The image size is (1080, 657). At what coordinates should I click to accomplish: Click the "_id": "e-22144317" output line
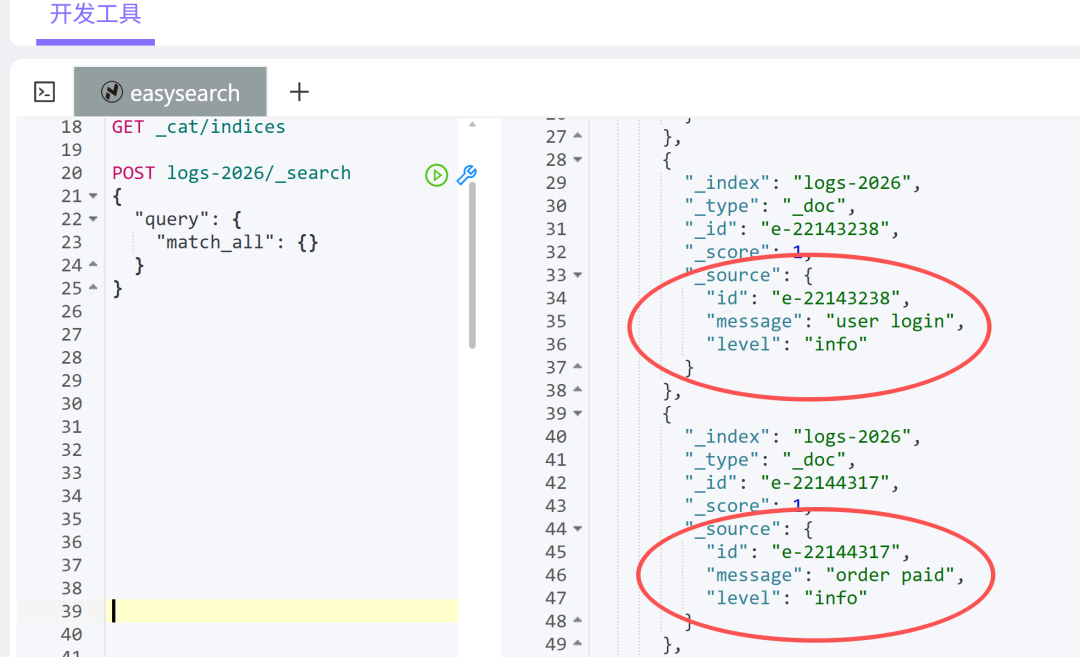click(x=792, y=483)
